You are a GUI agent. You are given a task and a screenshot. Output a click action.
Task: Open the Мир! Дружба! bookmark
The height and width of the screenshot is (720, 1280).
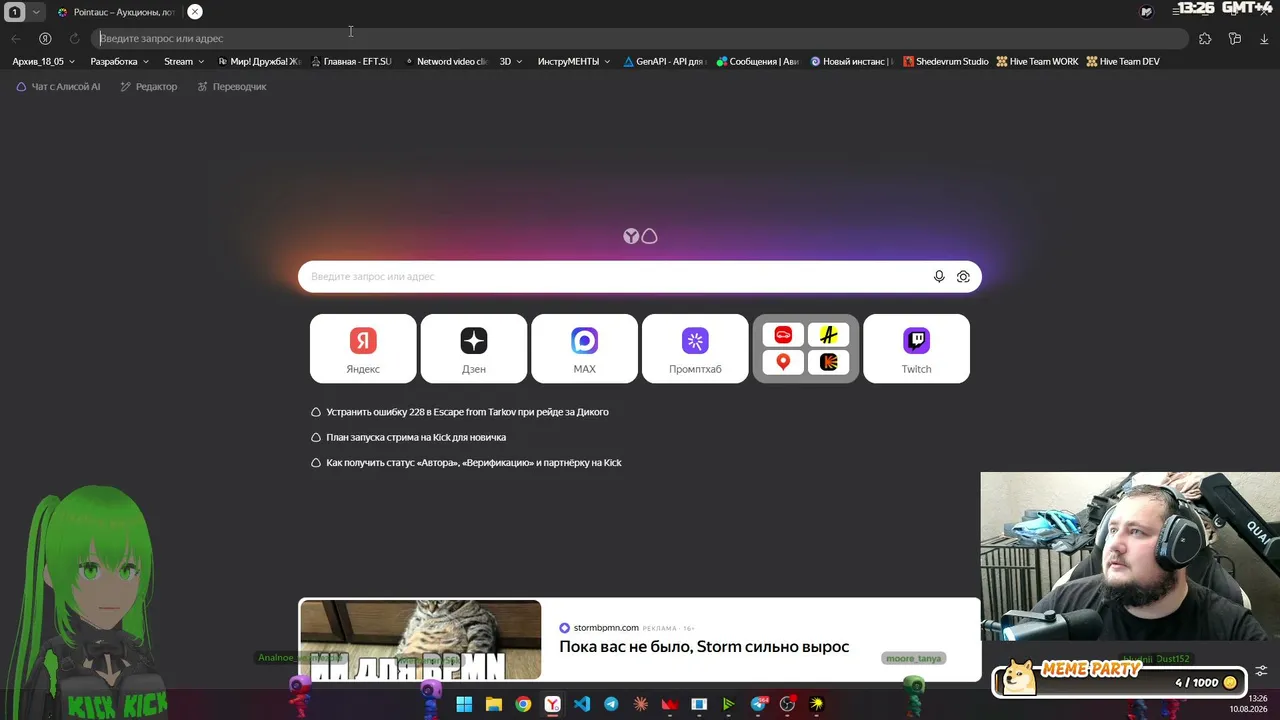click(x=259, y=62)
